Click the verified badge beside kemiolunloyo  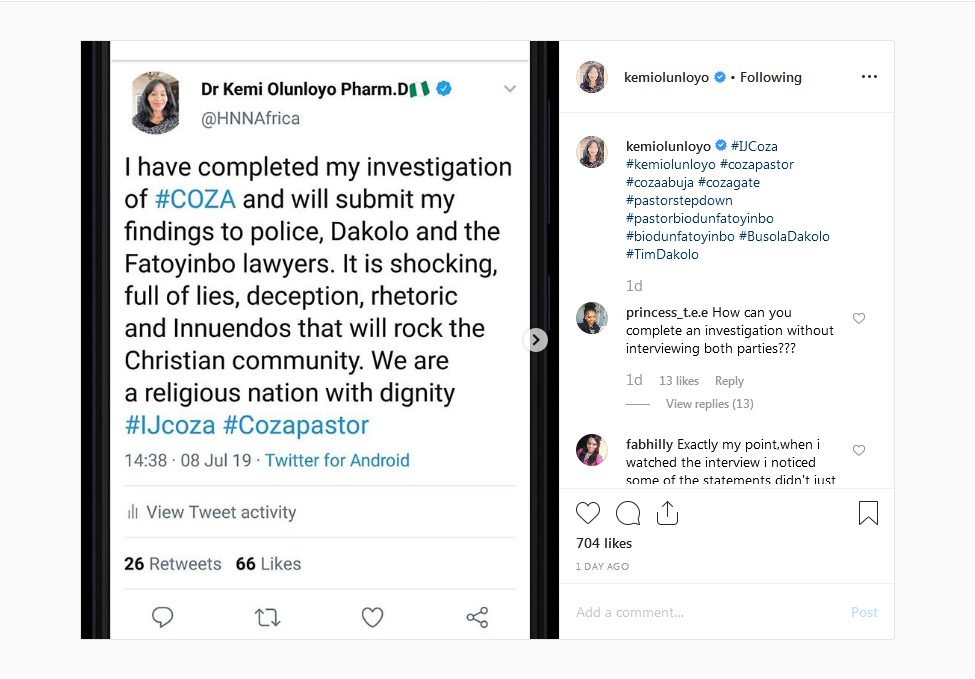[x=719, y=76]
